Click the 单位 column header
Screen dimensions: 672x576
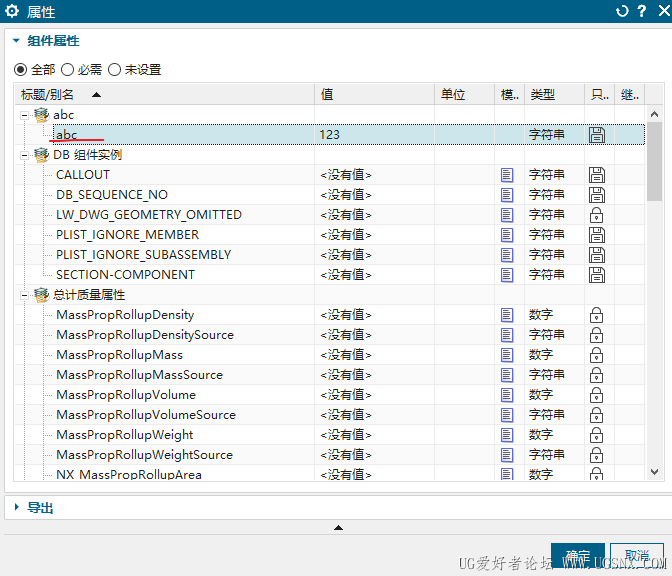click(x=465, y=94)
